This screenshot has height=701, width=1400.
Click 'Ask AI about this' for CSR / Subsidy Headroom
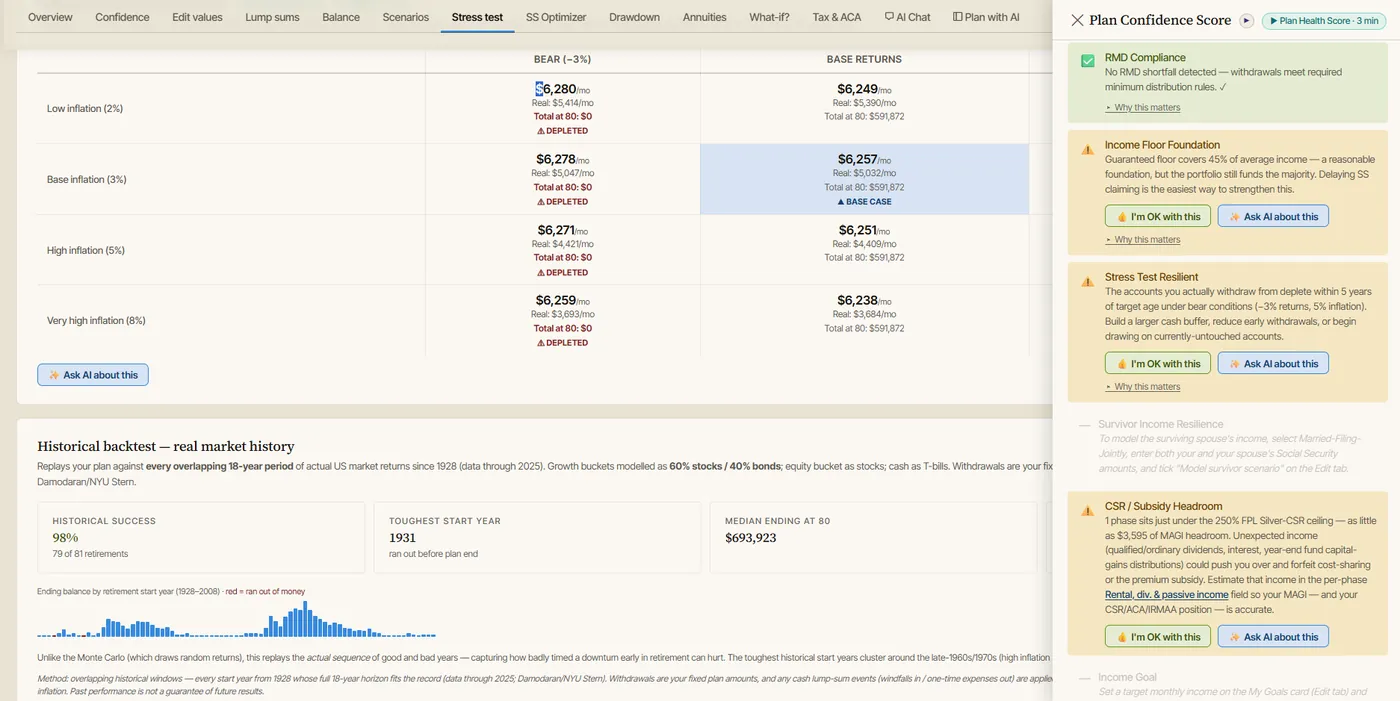click(1273, 636)
